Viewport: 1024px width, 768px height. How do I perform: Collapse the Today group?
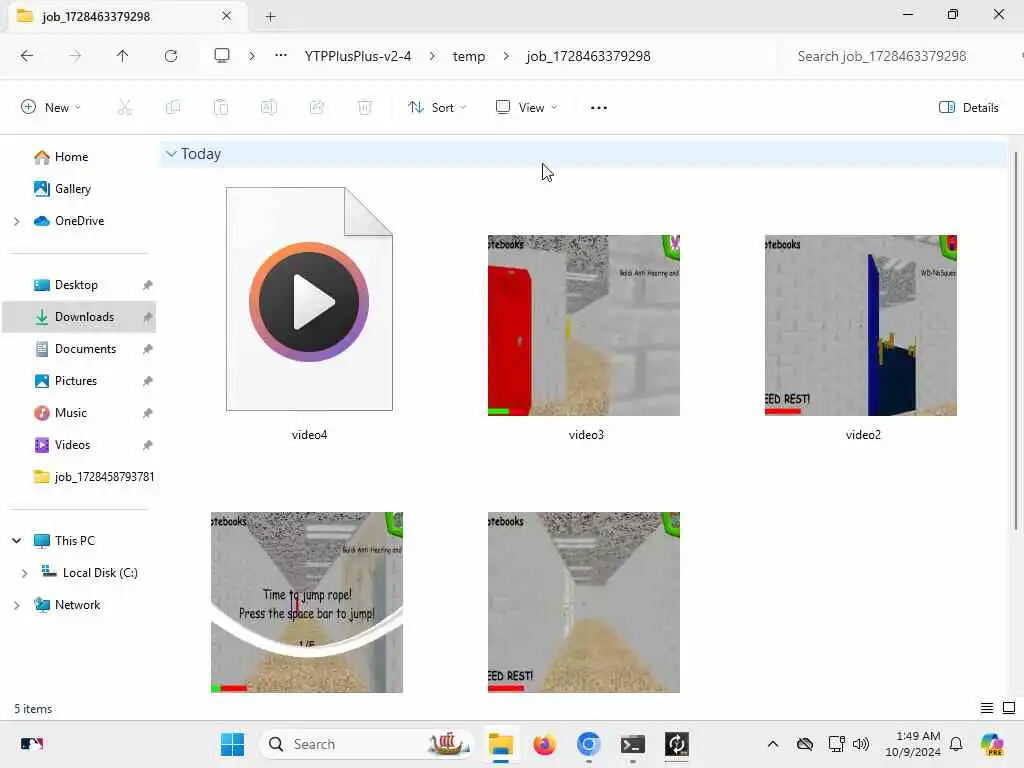point(171,154)
